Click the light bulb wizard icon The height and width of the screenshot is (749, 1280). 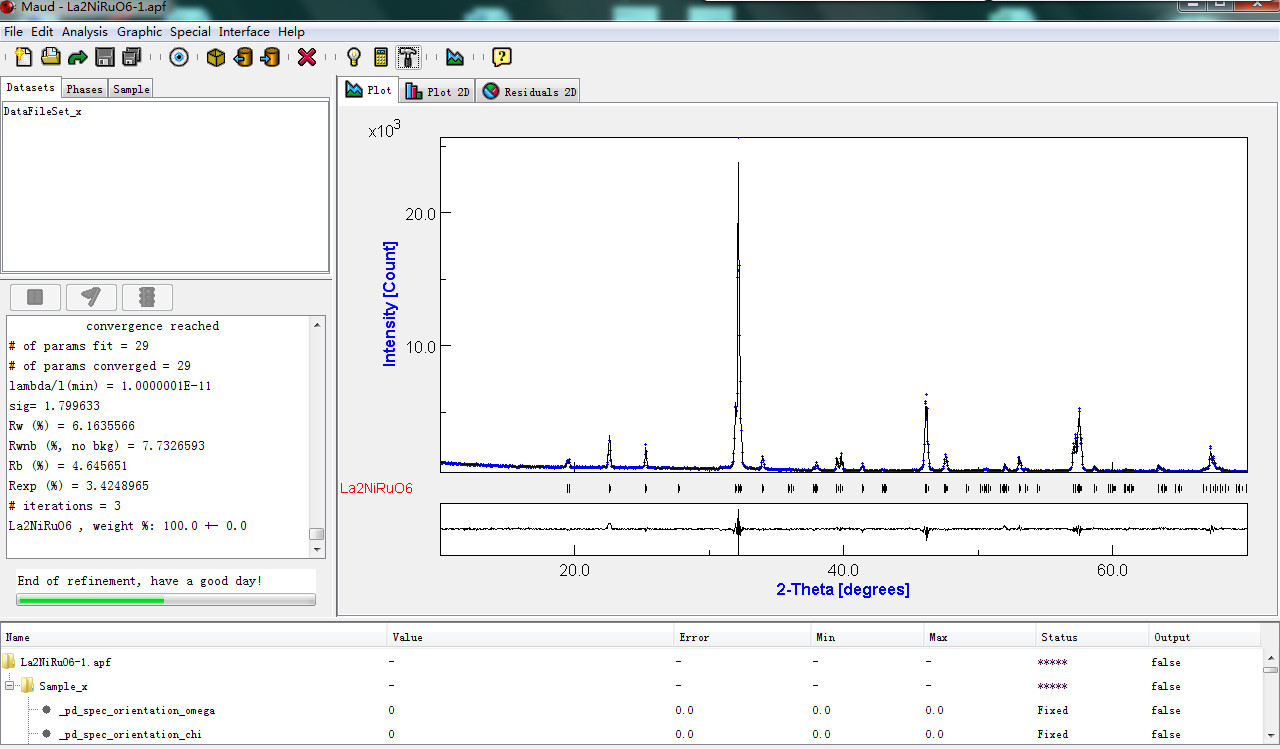coord(353,57)
